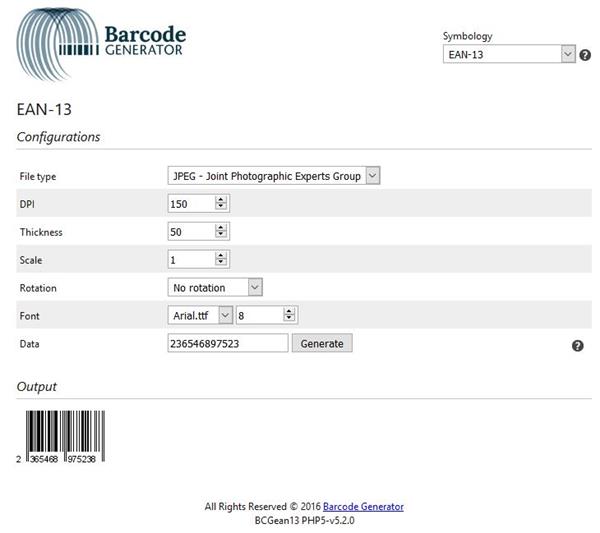The height and width of the screenshot is (533, 600).
Task: Click the Rotation label
Action: point(38,288)
